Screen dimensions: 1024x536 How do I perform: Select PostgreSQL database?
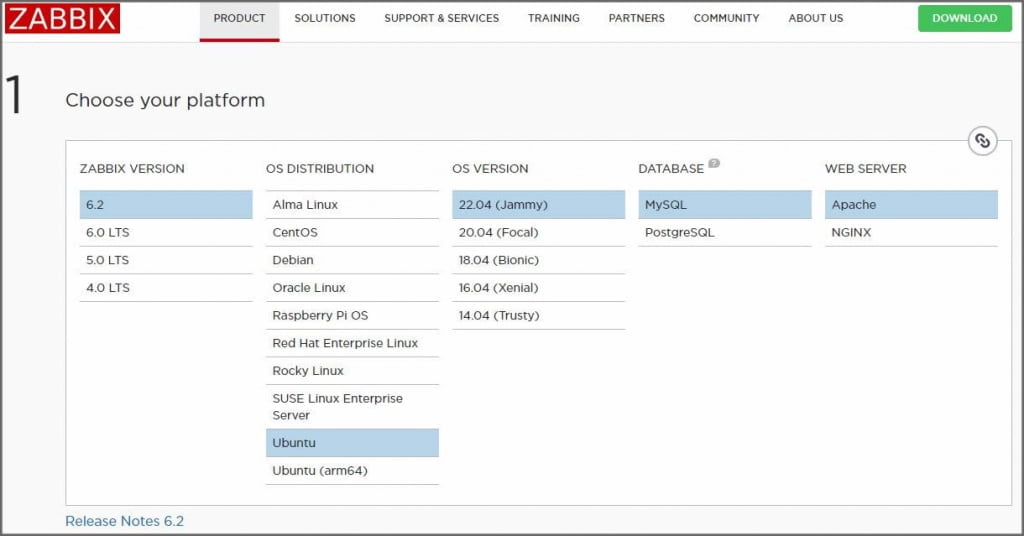click(x=725, y=232)
